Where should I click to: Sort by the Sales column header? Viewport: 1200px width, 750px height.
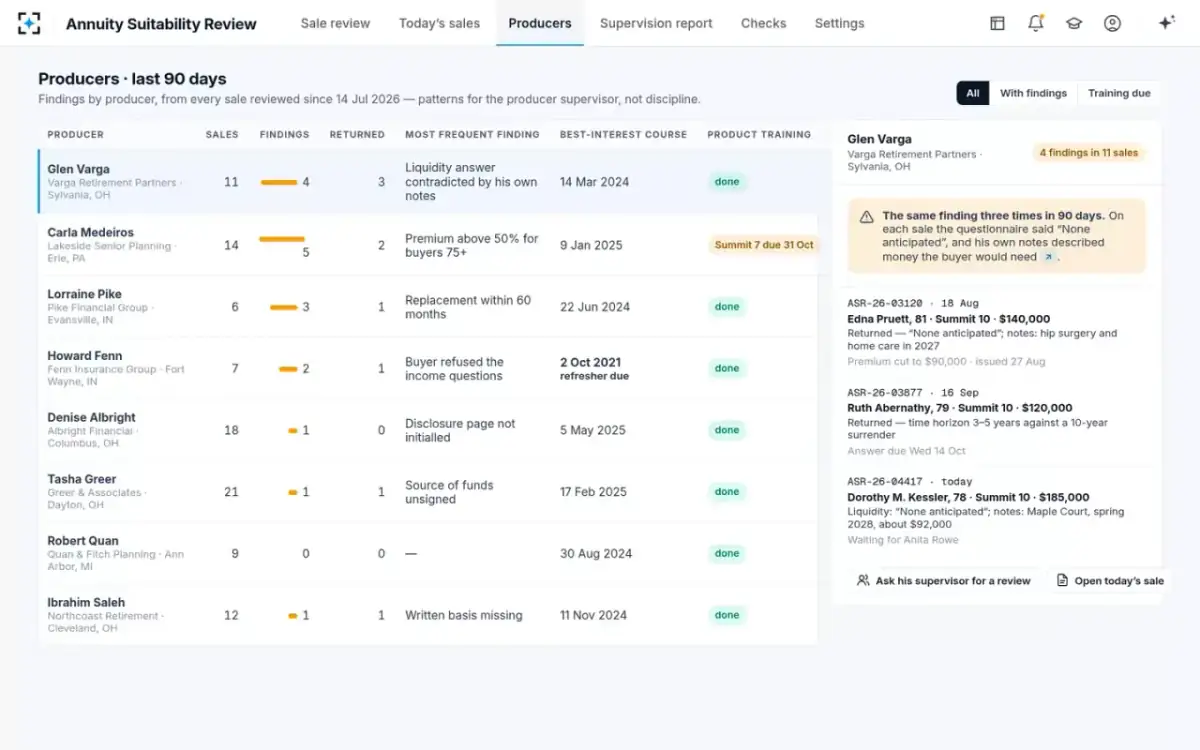222,134
